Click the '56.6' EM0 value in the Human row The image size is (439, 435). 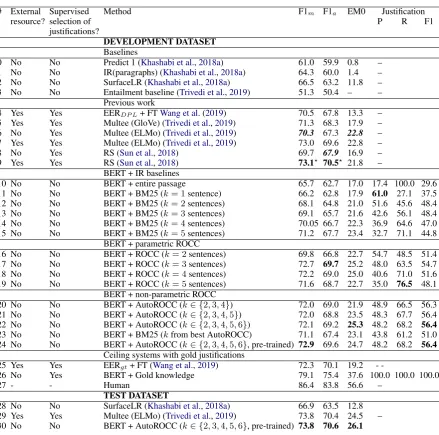click(355, 385)
